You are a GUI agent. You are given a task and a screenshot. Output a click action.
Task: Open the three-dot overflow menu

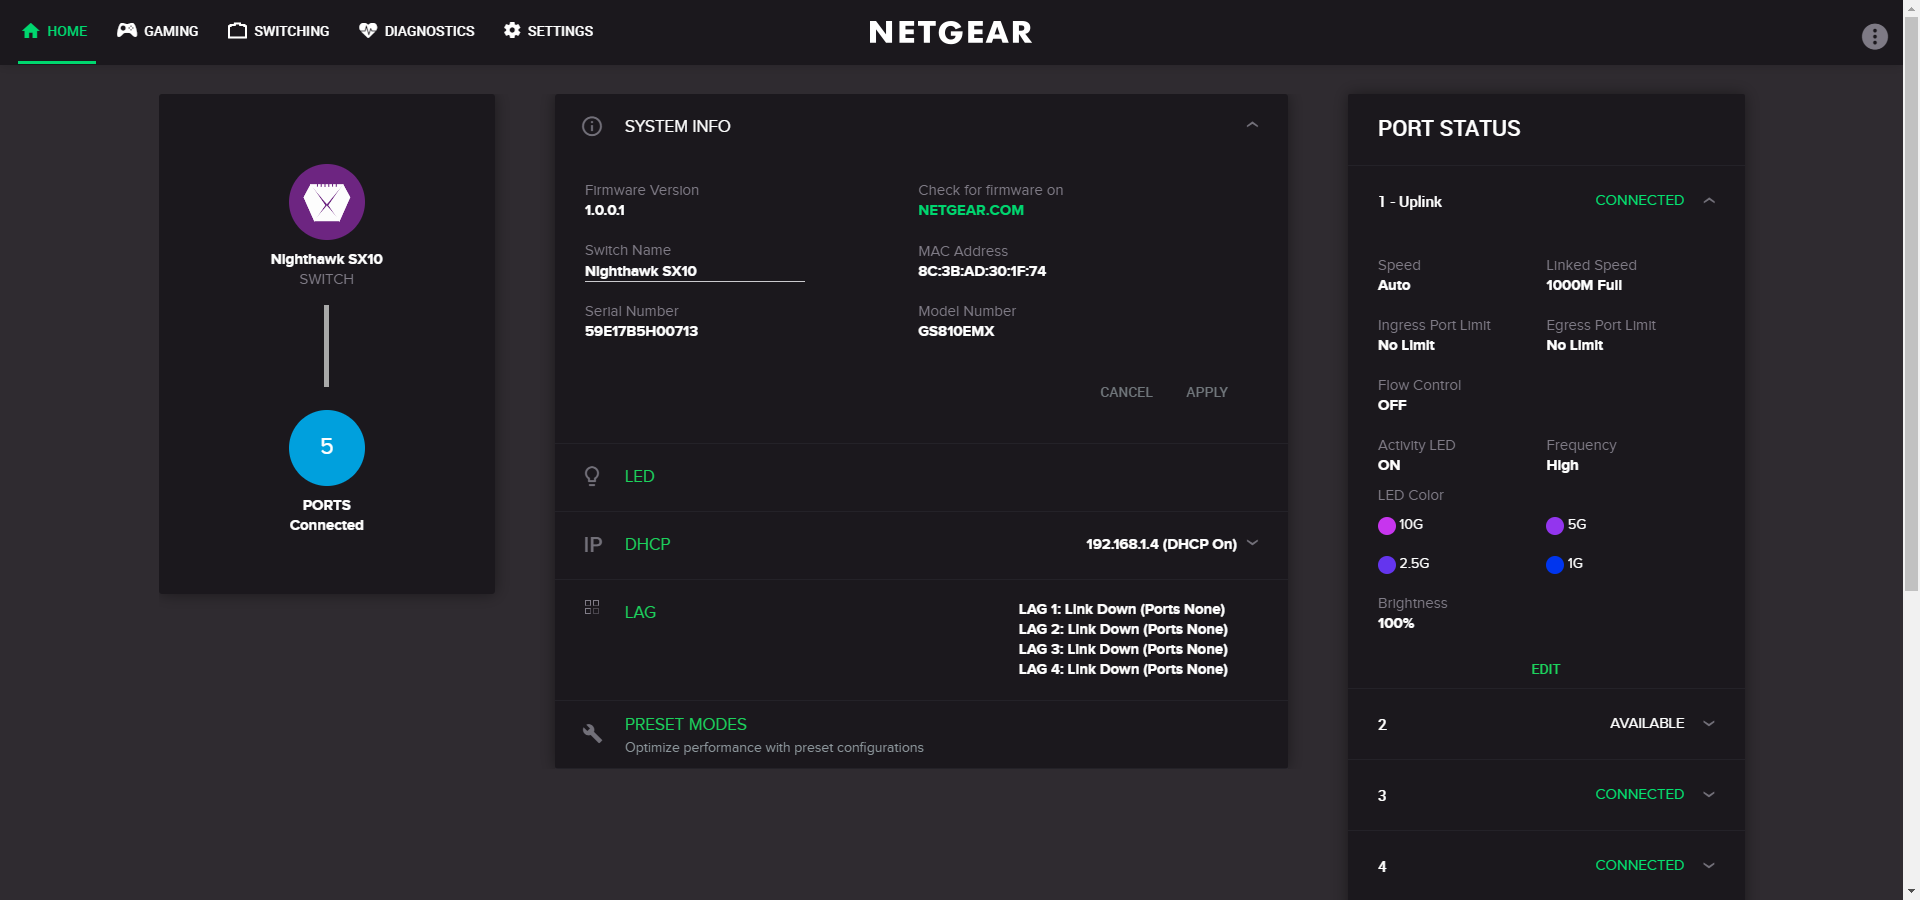(1875, 37)
